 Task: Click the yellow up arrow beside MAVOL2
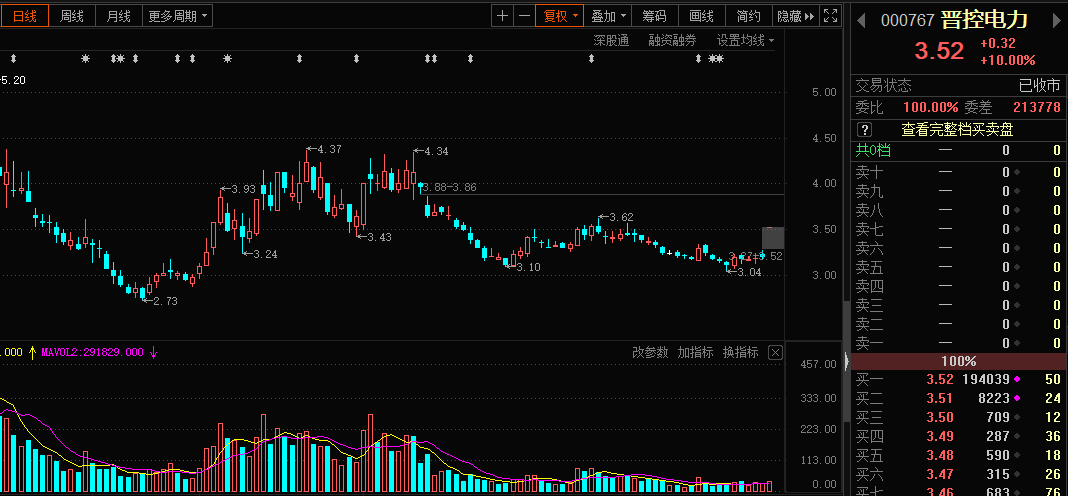coord(32,352)
